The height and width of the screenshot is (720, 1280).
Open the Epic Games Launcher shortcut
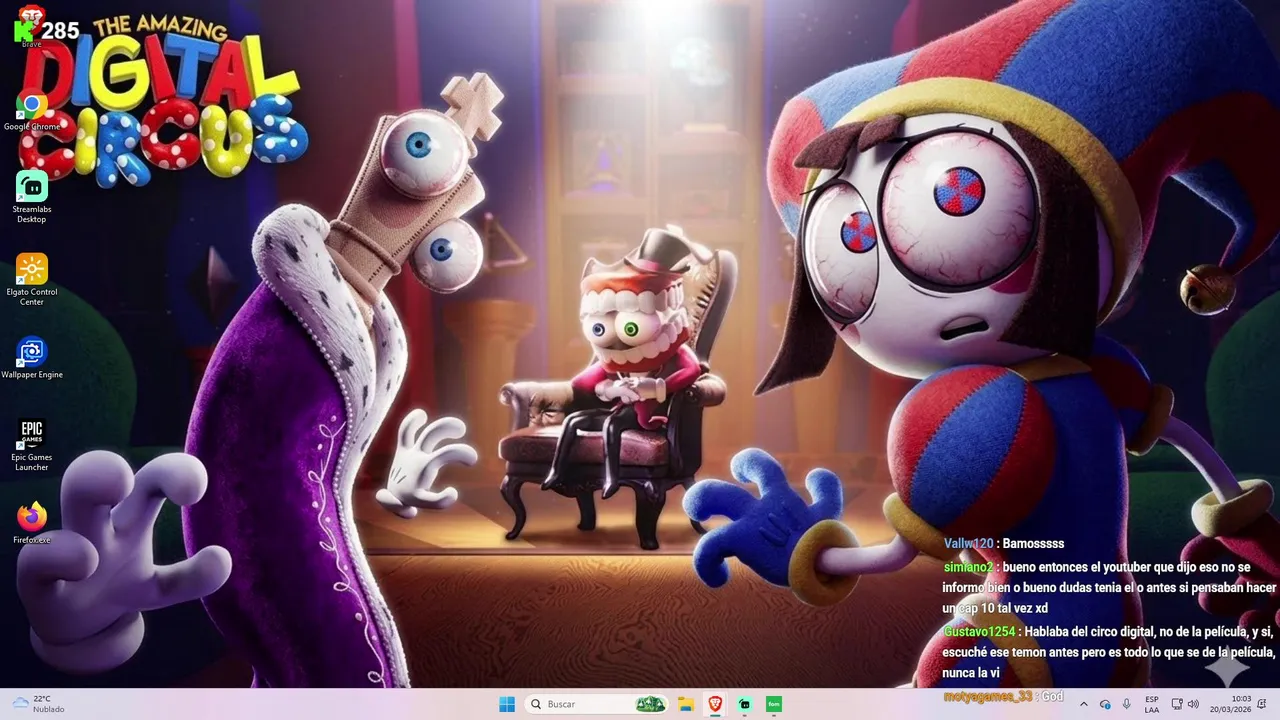click(31, 445)
